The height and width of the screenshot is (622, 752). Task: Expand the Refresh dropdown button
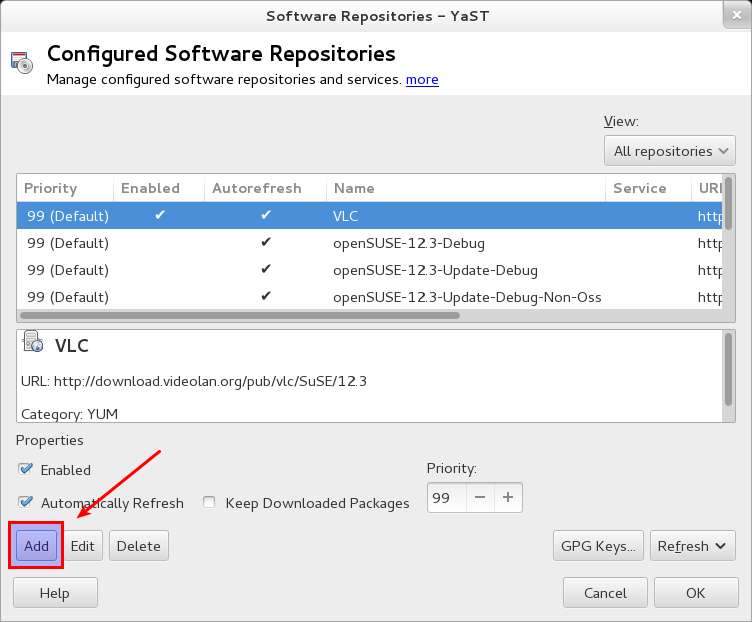693,546
